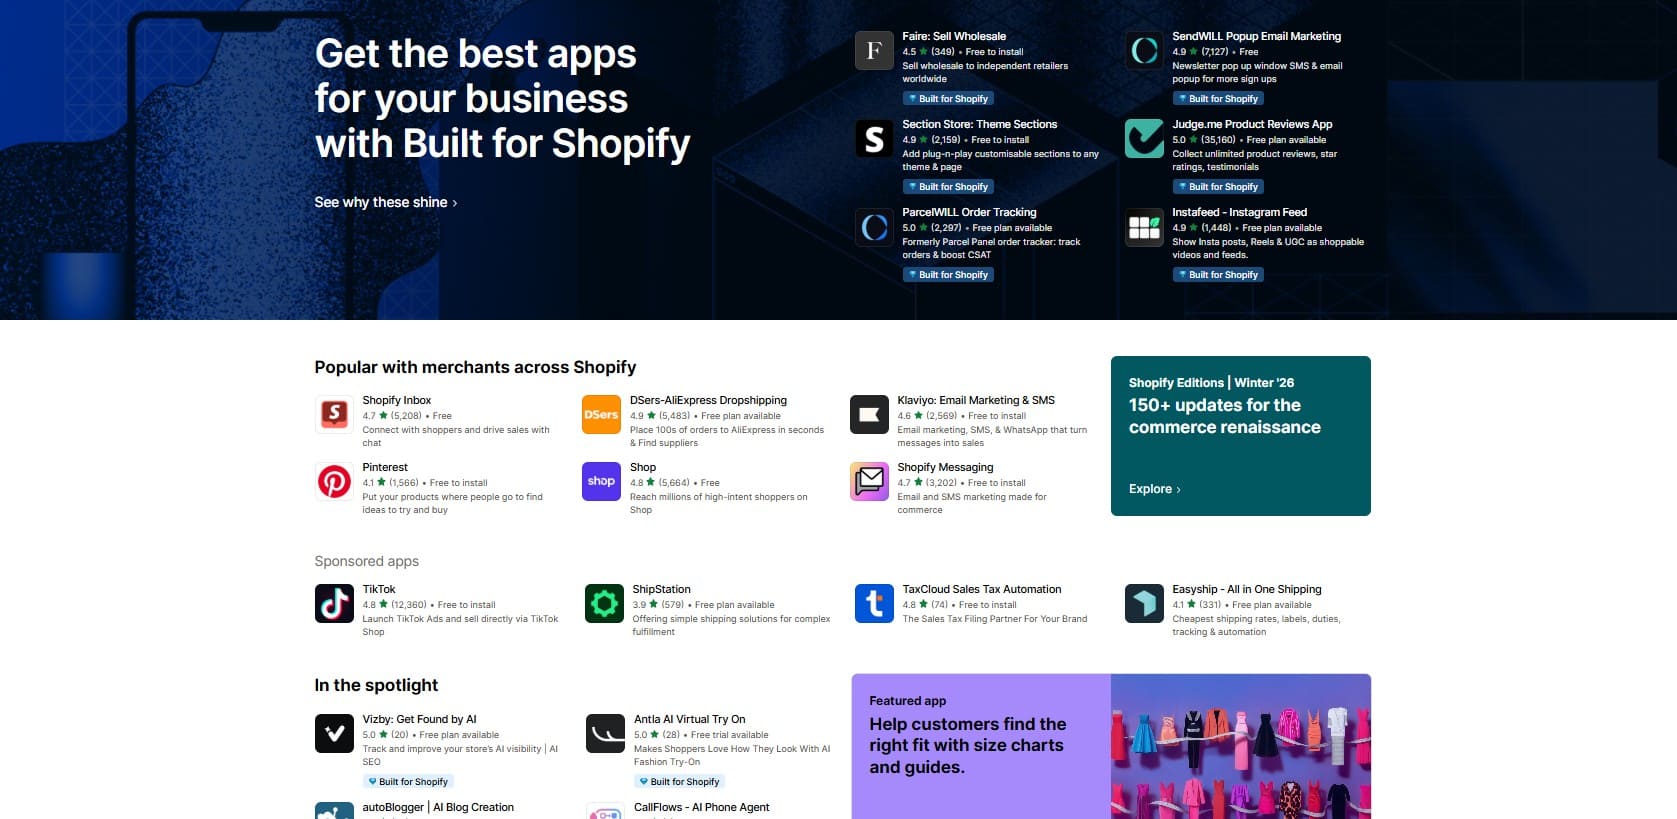
Task: Open TaxCloud Sales Tax Automation title
Action: click(x=982, y=589)
